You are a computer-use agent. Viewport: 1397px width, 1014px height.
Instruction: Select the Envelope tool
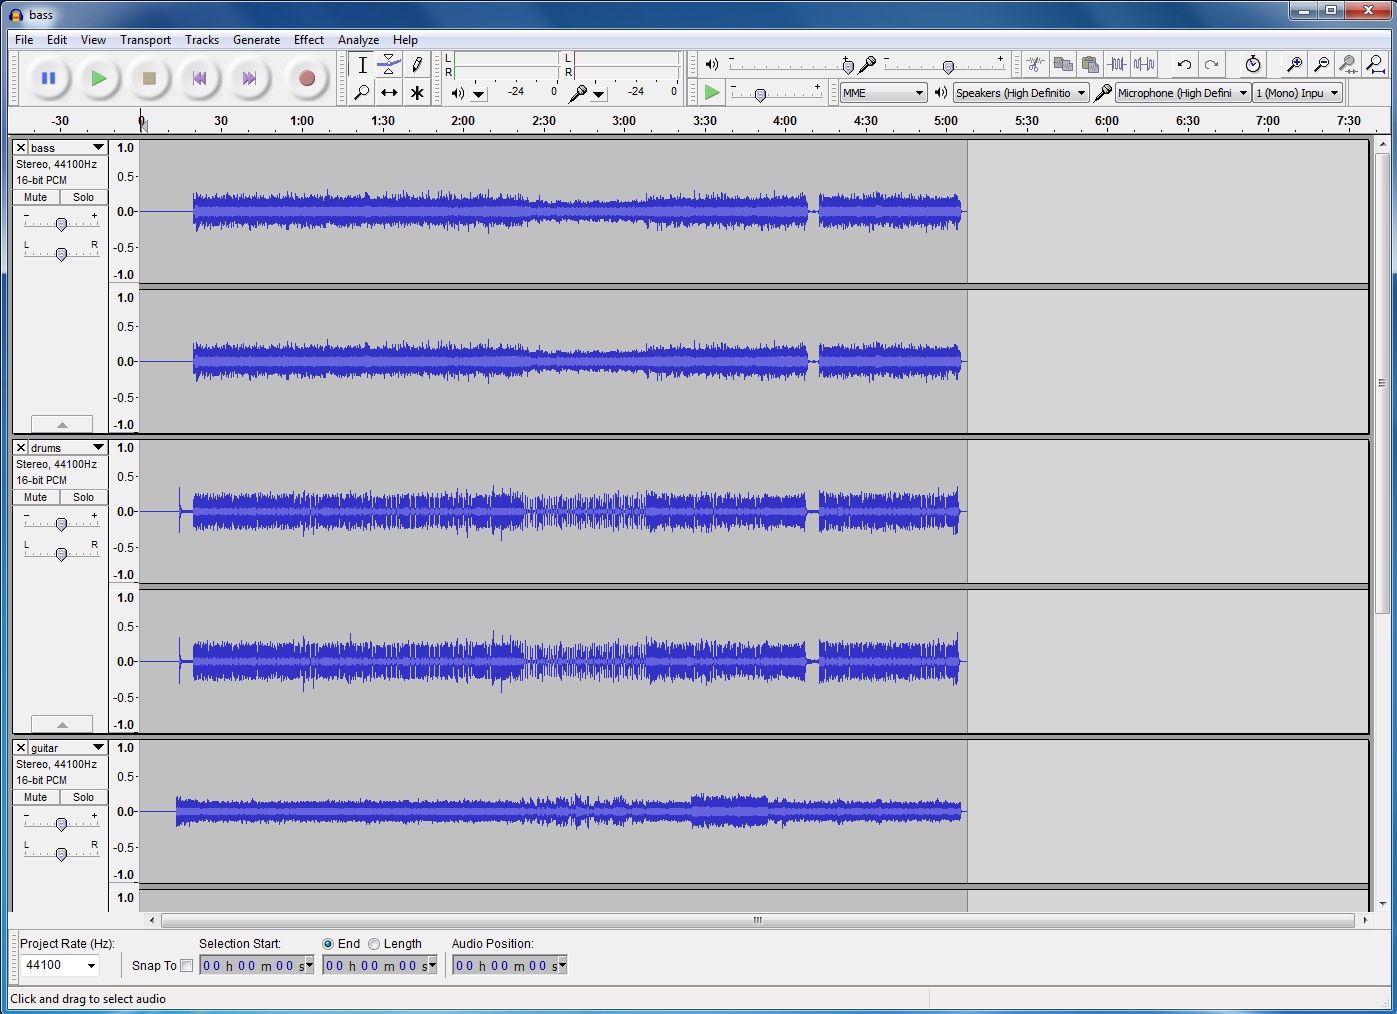389,65
